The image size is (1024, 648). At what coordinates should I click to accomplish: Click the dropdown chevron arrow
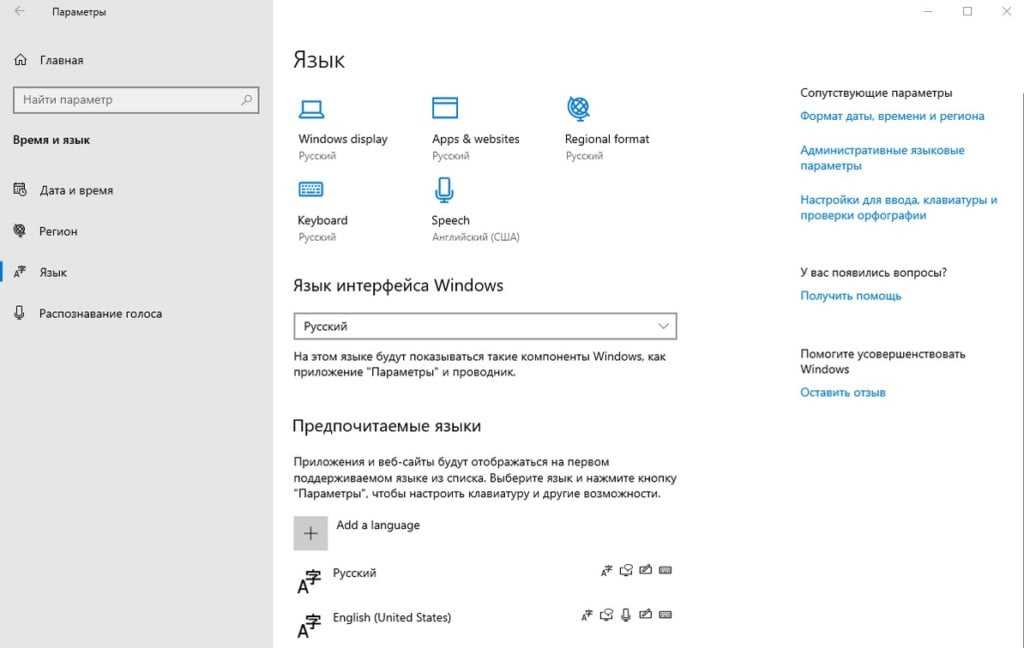click(x=664, y=327)
